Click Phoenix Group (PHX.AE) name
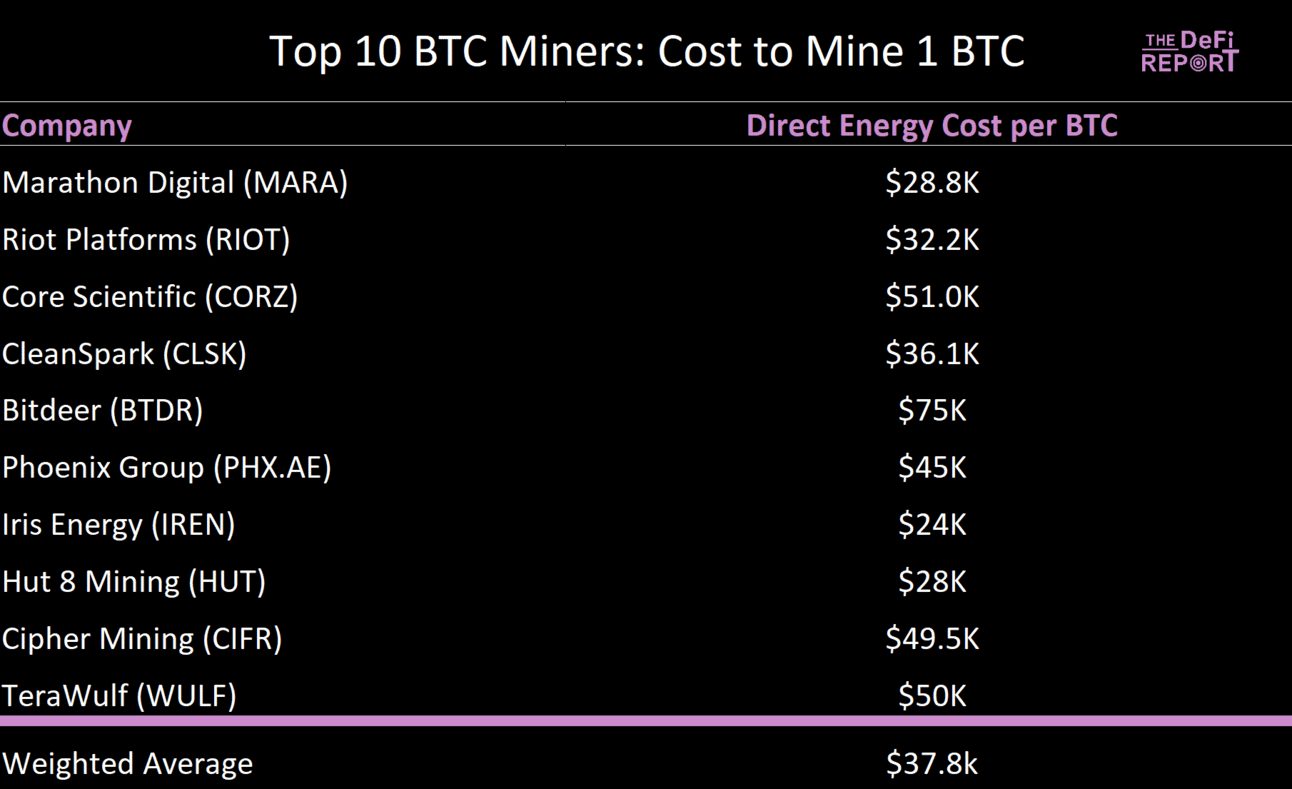 coord(167,468)
